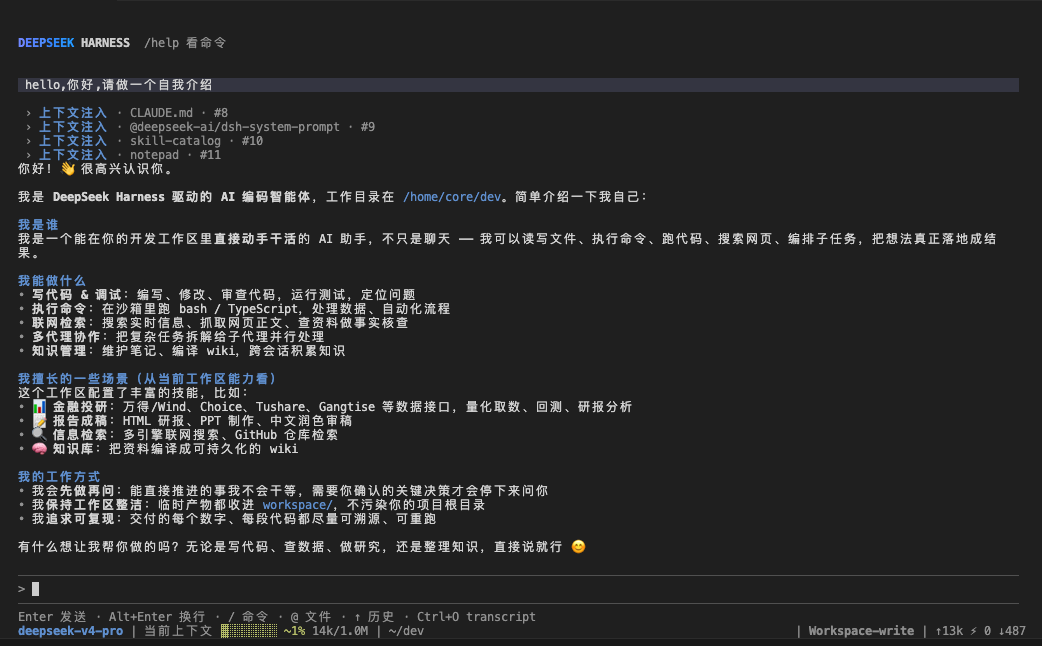The image size is (1042, 646).
Task: Click the context usage progress bar
Action: 249,631
